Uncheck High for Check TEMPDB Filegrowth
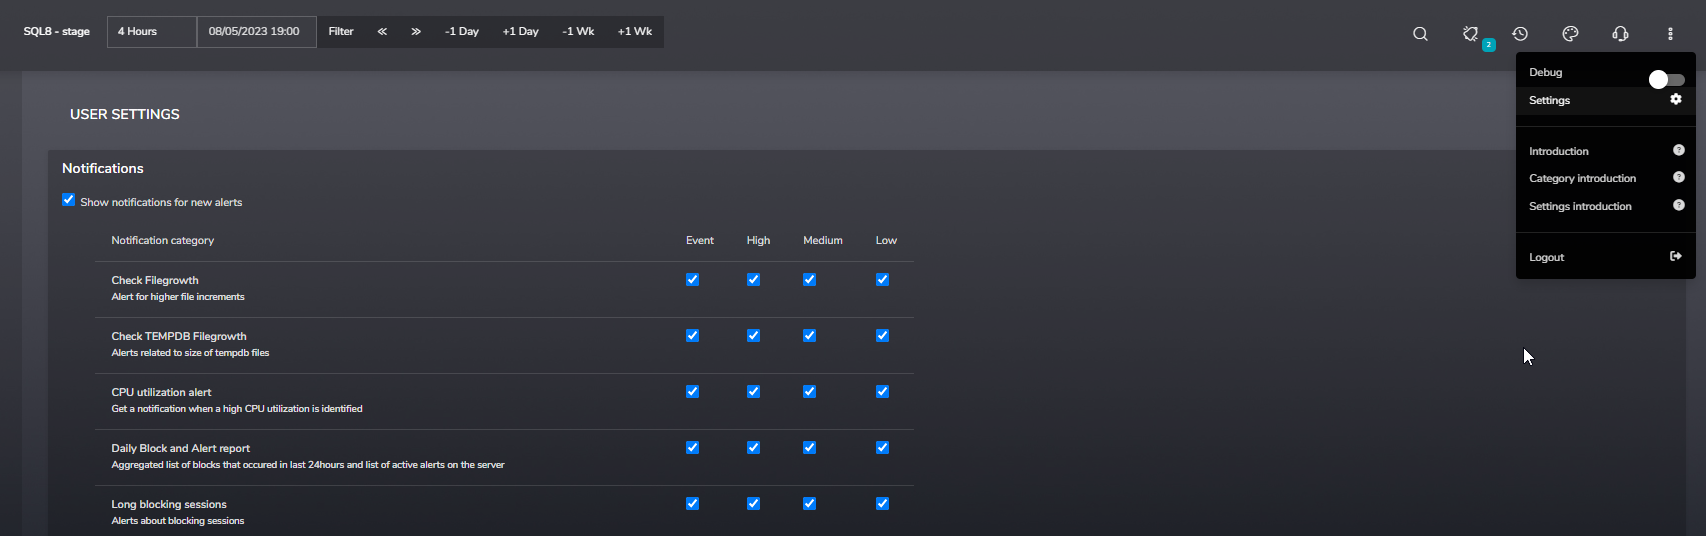1706x536 pixels. pos(753,336)
